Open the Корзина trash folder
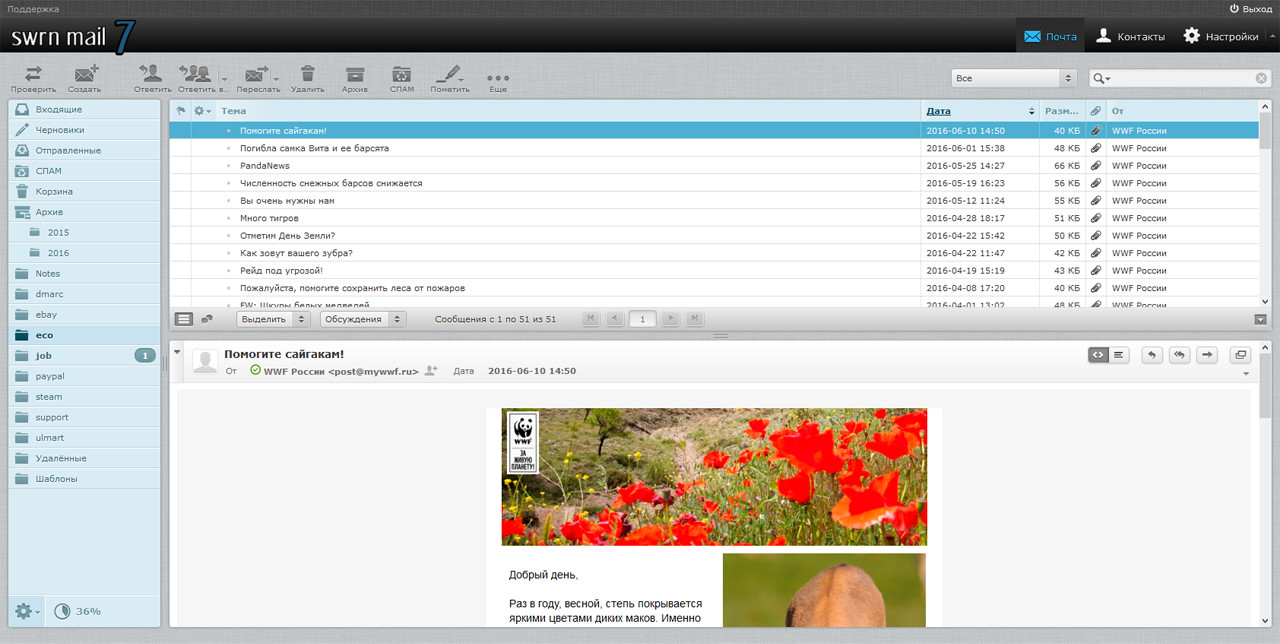1280x644 pixels. point(84,191)
